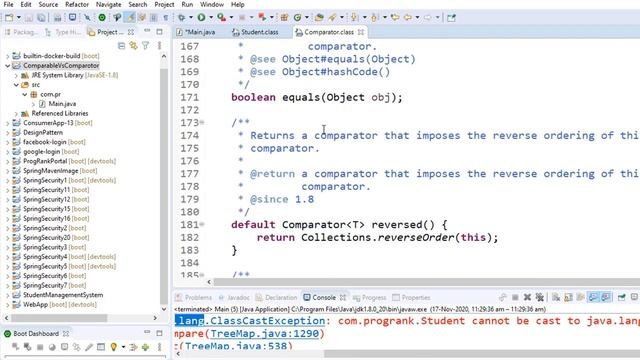The width and height of the screenshot is (640, 360).
Task: Toggle Link with Editor in Project Explorer
Action: [x=133, y=46]
